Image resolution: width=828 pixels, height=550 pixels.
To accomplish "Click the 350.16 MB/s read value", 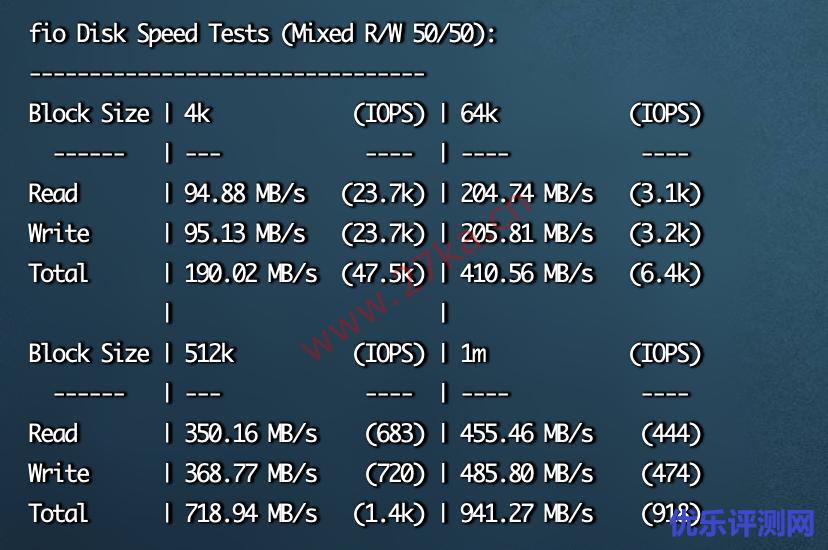I will pyautogui.click(x=251, y=434).
